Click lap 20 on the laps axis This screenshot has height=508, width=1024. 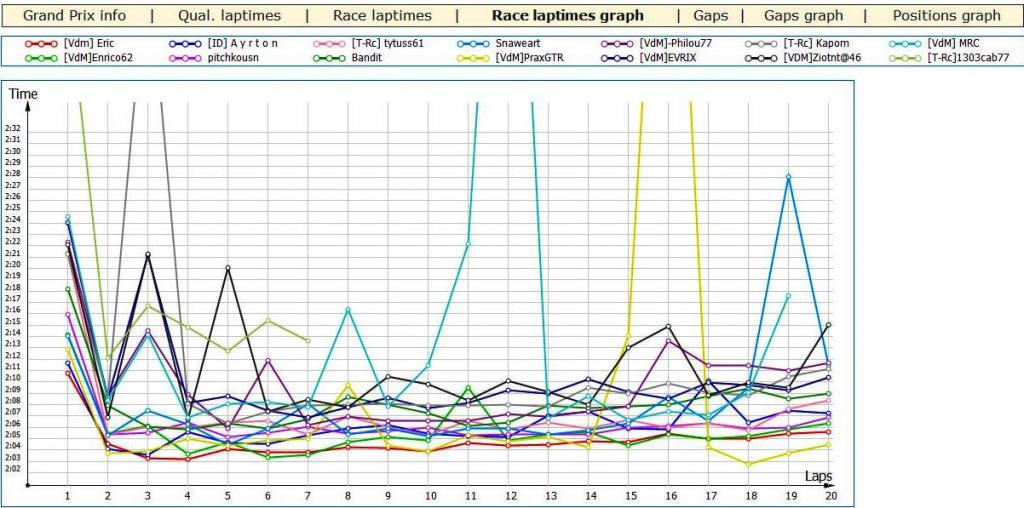tap(830, 496)
